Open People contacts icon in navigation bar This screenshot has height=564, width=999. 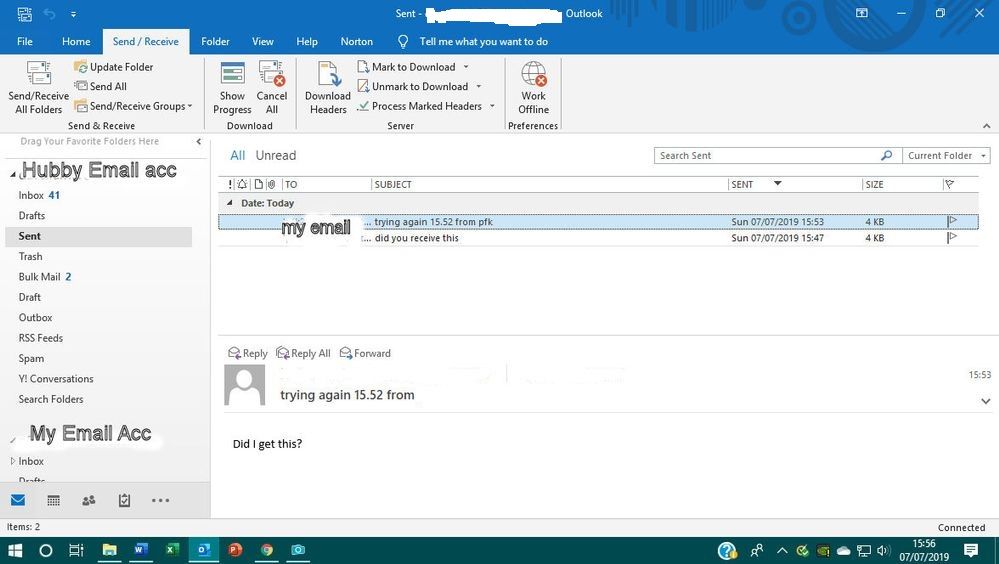[89, 500]
